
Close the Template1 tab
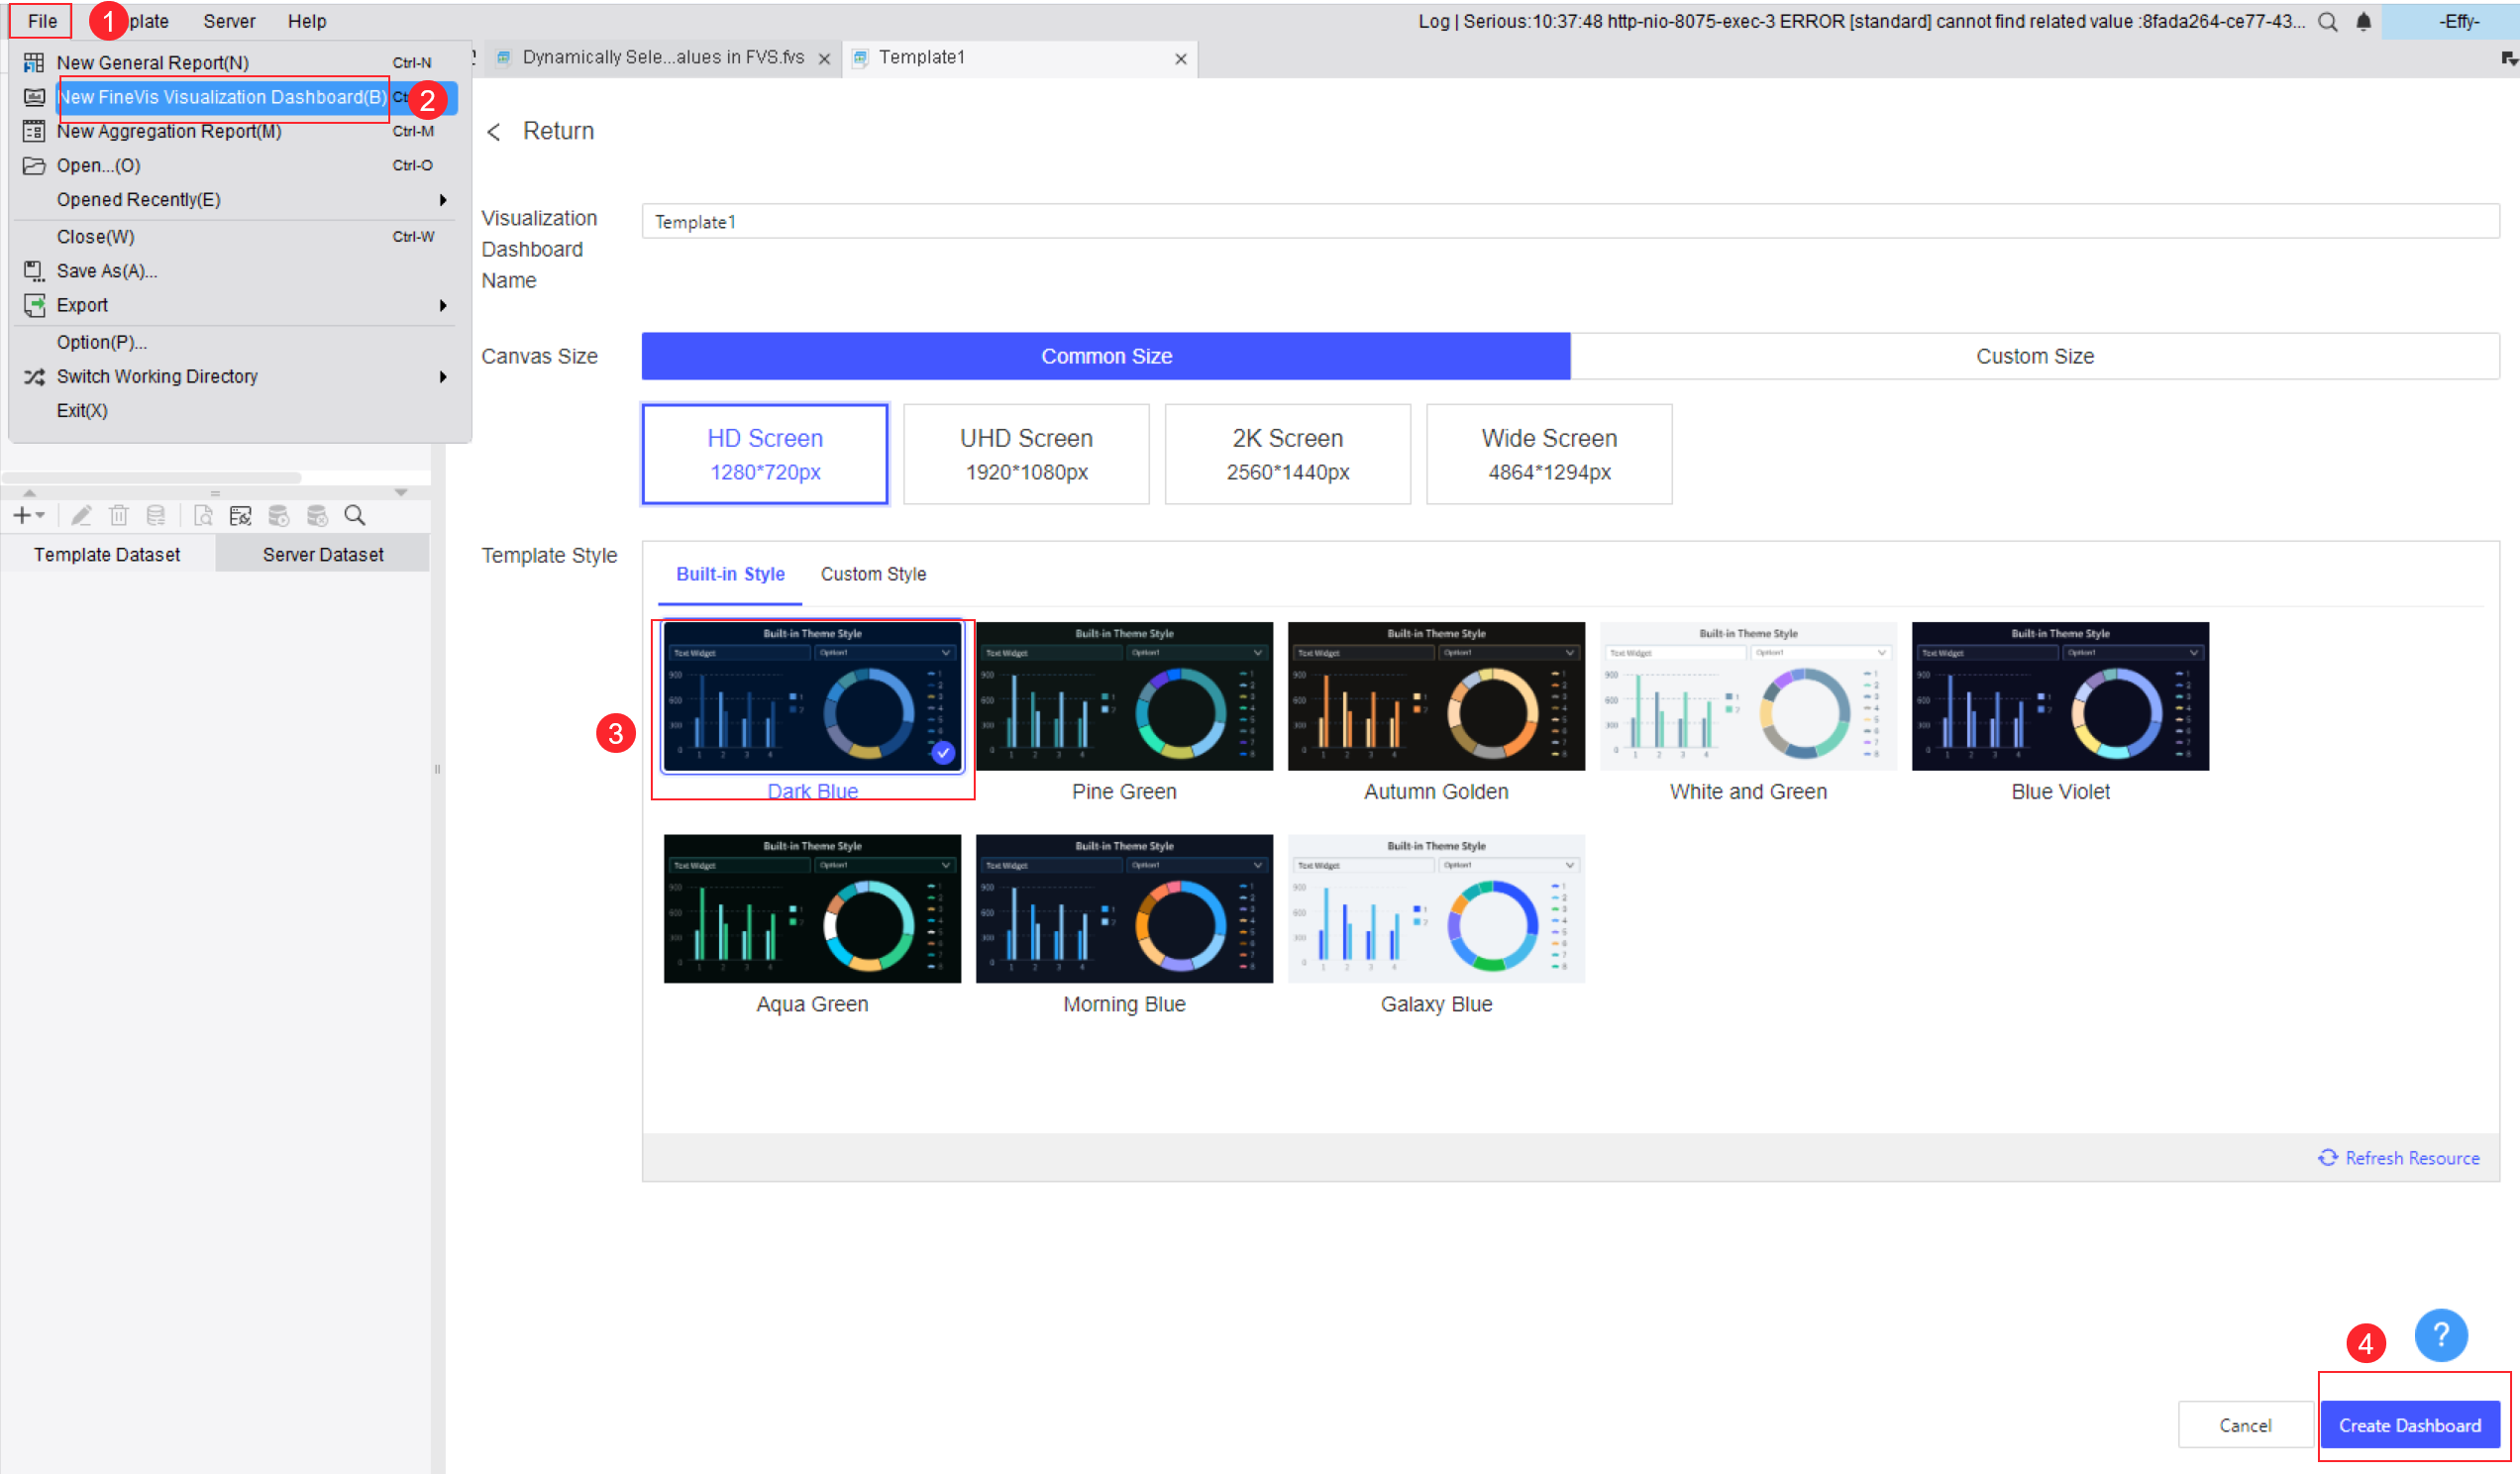(1180, 59)
